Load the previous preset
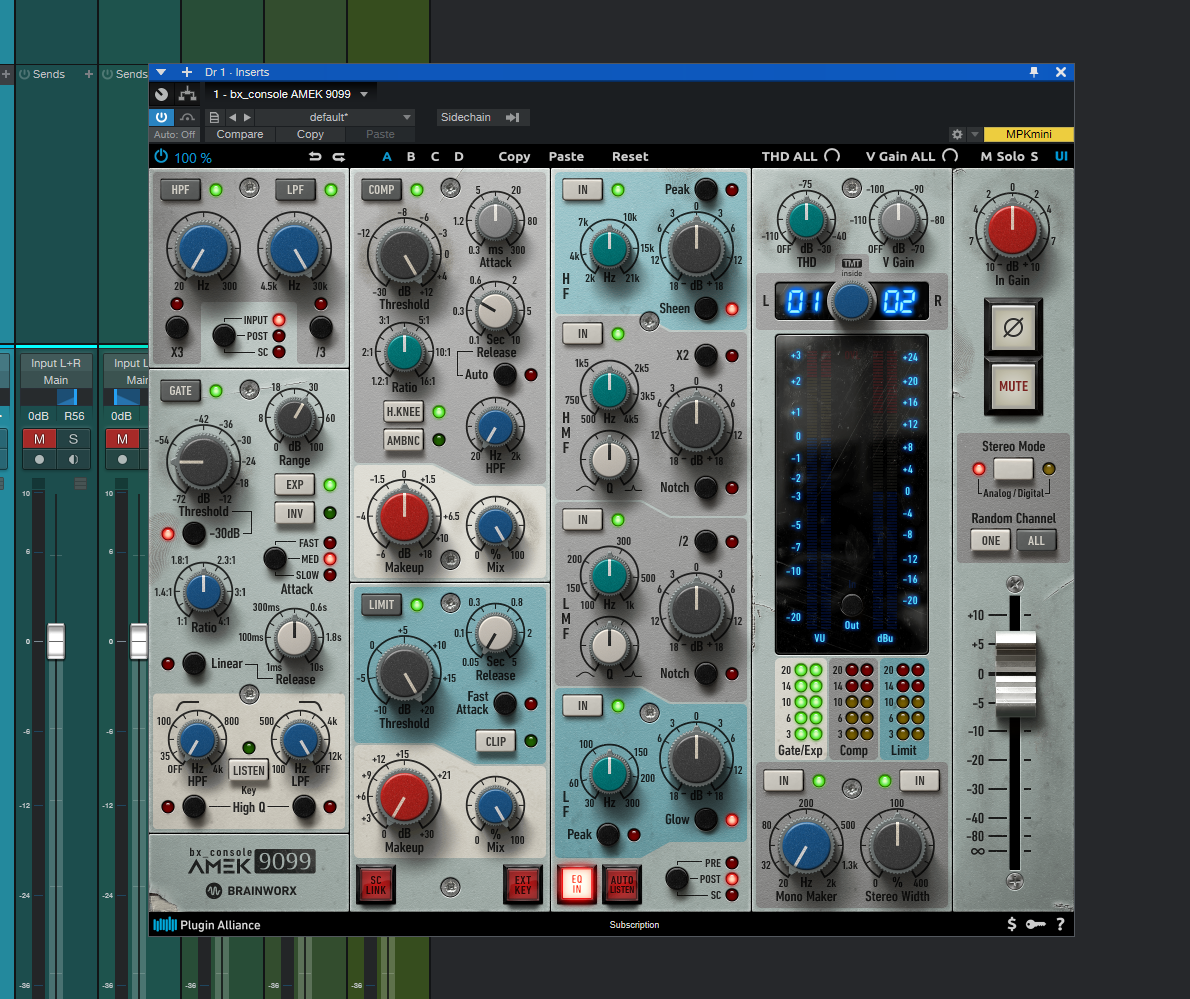Screen dimensions: 1190x999 click(232, 118)
